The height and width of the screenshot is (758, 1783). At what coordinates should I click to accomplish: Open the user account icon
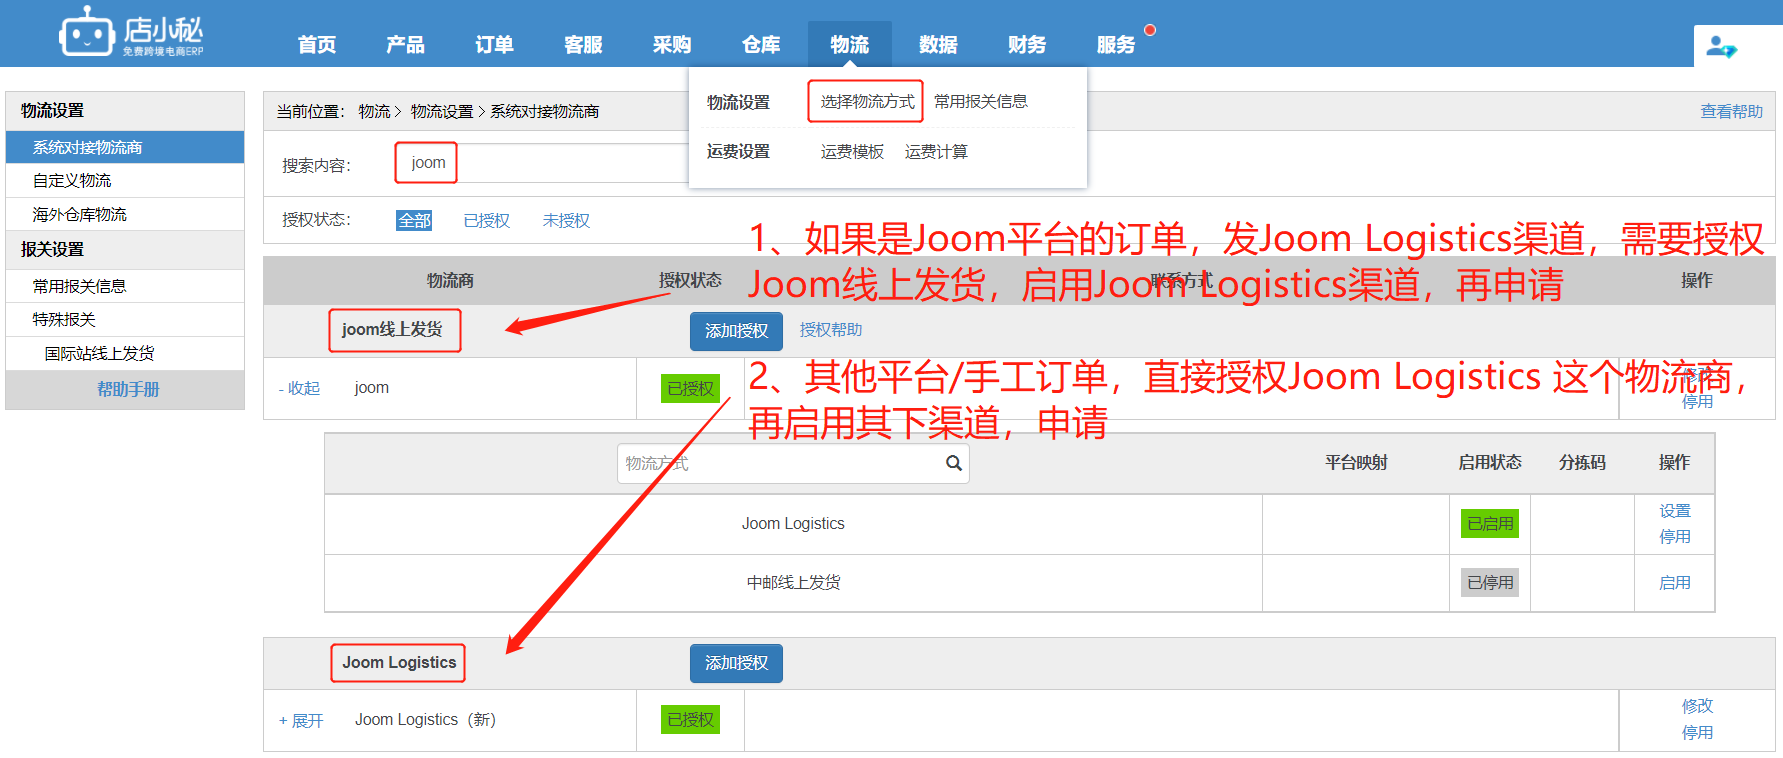click(1720, 46)
